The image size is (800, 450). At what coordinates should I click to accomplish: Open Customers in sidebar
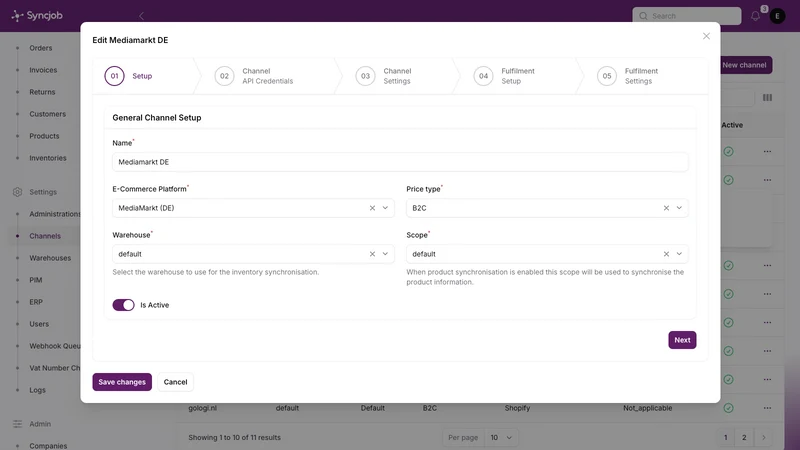[47, 114]
